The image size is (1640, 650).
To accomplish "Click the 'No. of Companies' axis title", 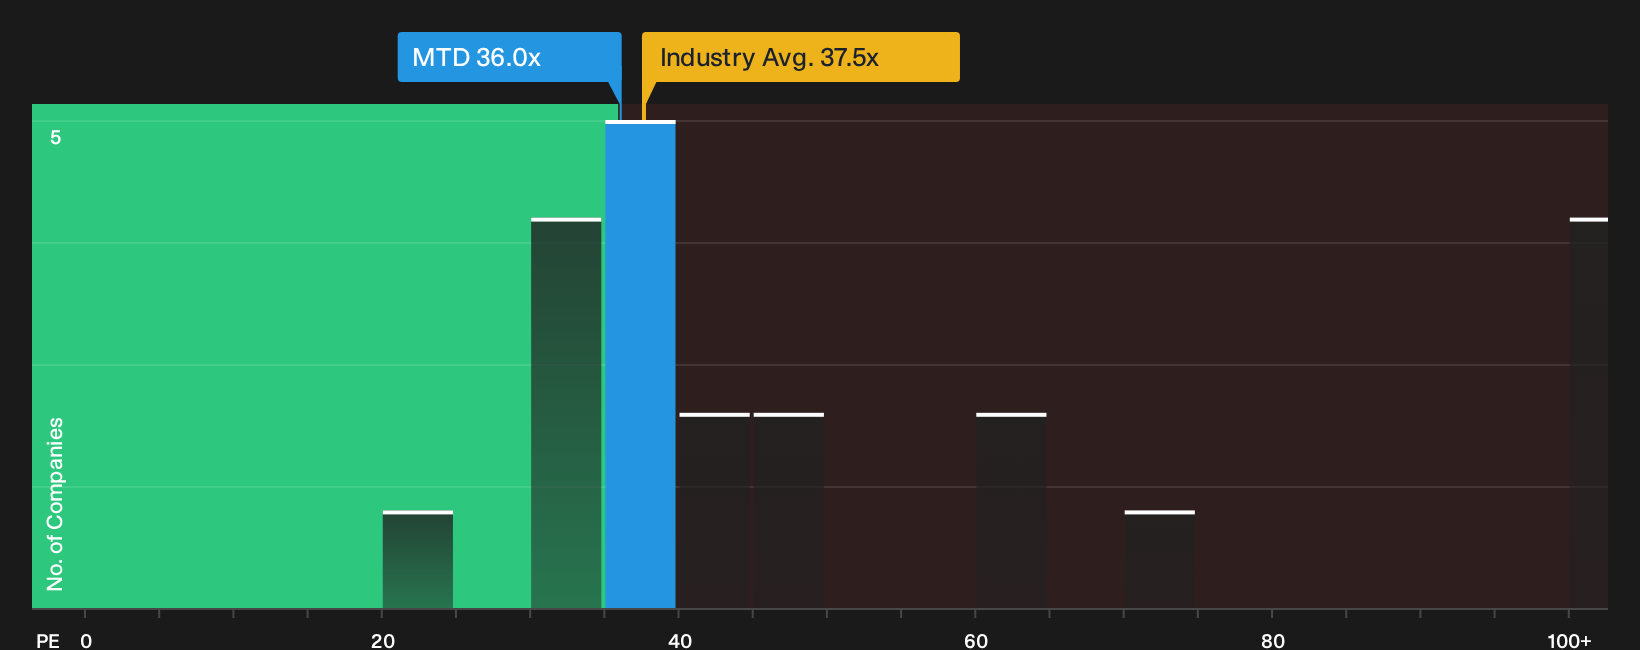I will [55, 504].
